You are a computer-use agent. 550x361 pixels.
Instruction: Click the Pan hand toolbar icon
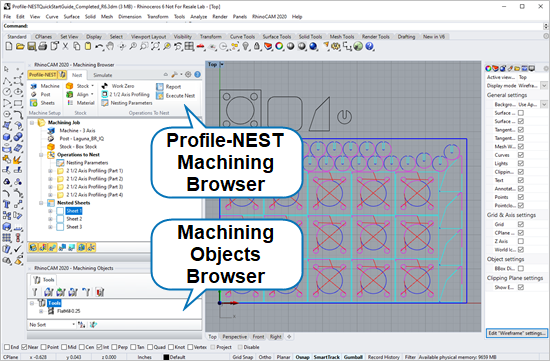110,46
